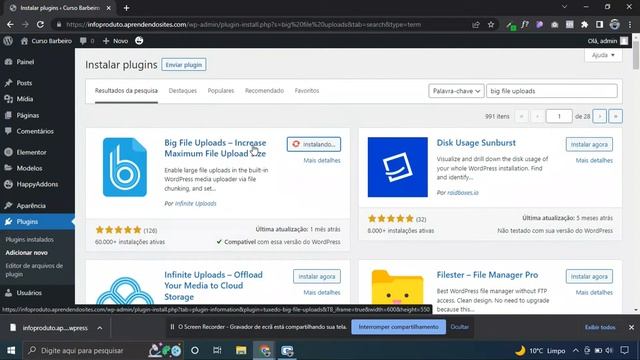Screen dimensions: 640x360
Task: Click the current page number field
Action: click(x=559, y=116)
